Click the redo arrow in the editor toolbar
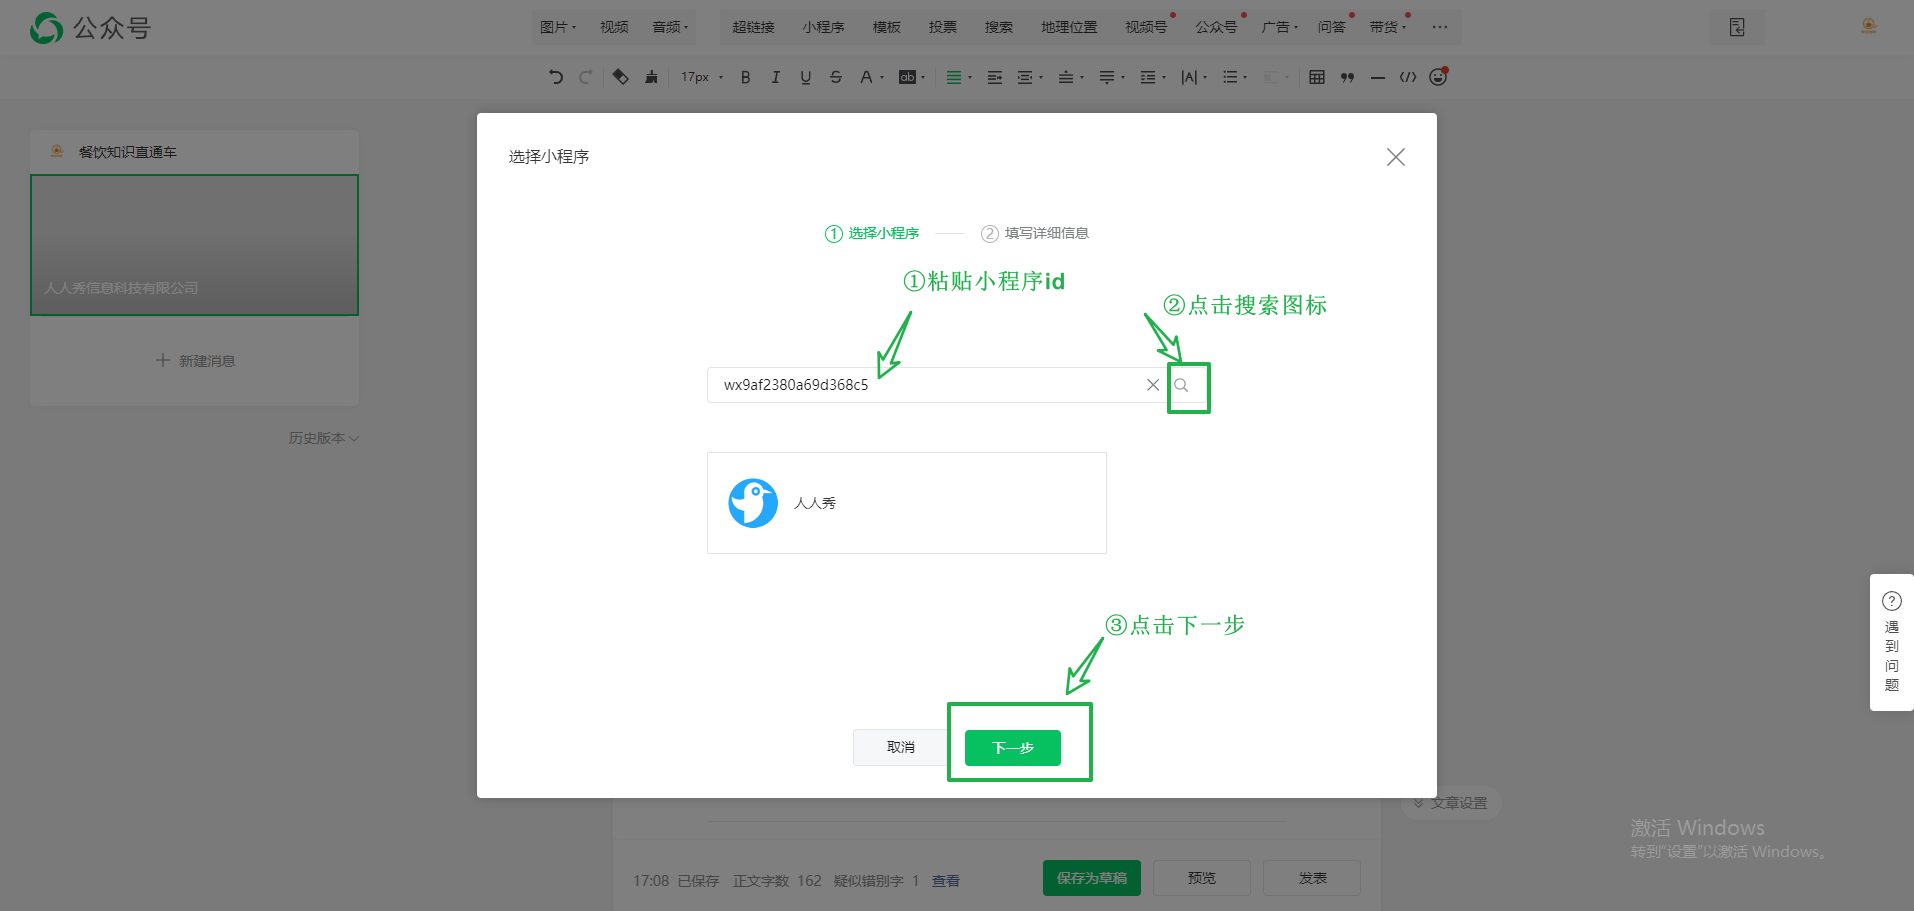The image size is (1914, 911). [x=586, y=77]
